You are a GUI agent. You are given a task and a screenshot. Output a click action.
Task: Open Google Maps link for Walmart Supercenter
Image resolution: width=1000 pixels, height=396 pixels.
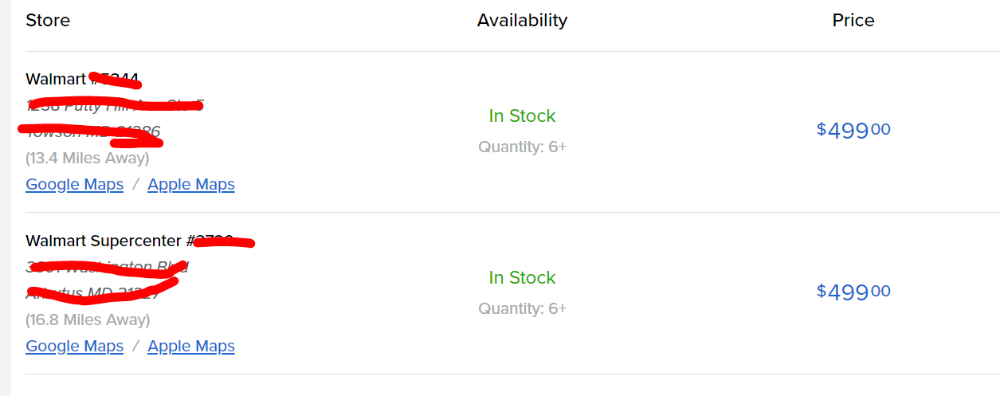(75, 346)
